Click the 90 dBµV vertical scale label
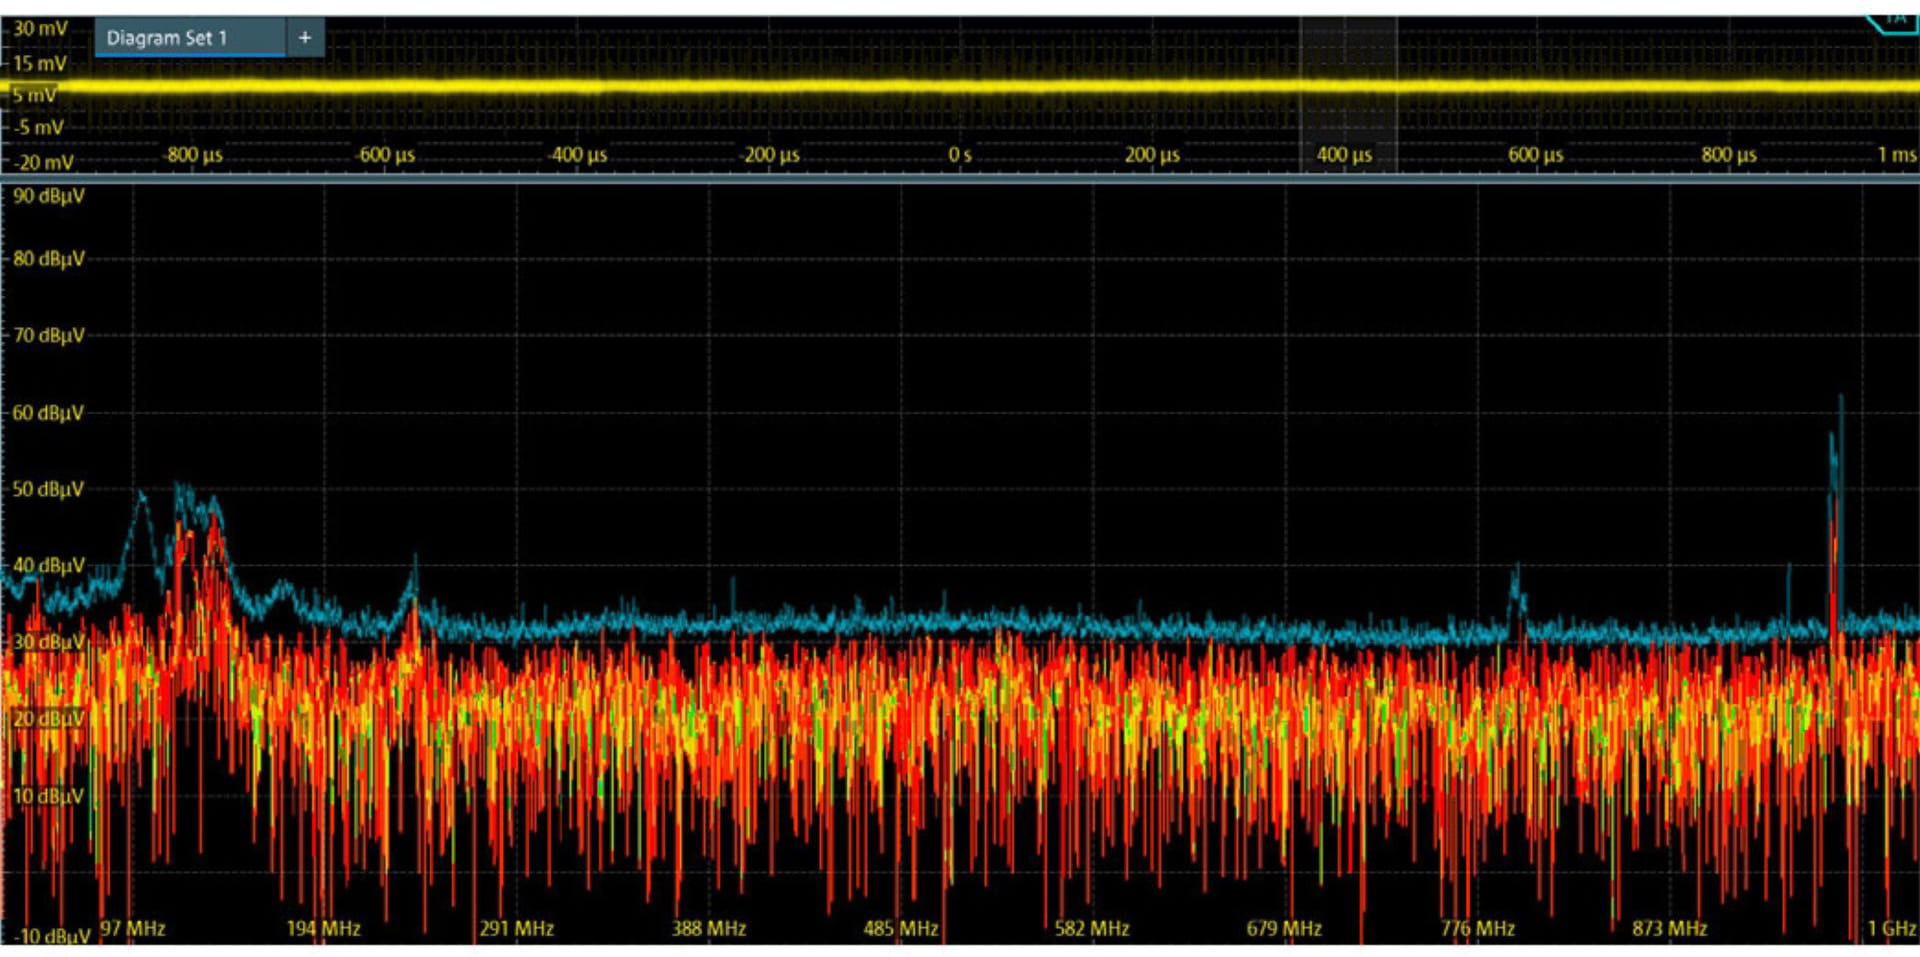The height and width of the screenshot is (957, 1920). tap(48, 196)
